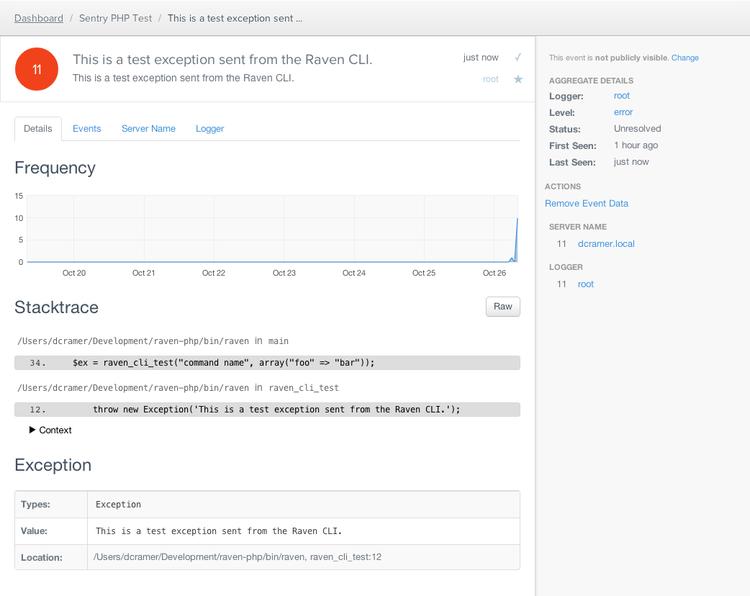750x596 pixels.
Task: Click error level link
Action: [x=623, y=112]
